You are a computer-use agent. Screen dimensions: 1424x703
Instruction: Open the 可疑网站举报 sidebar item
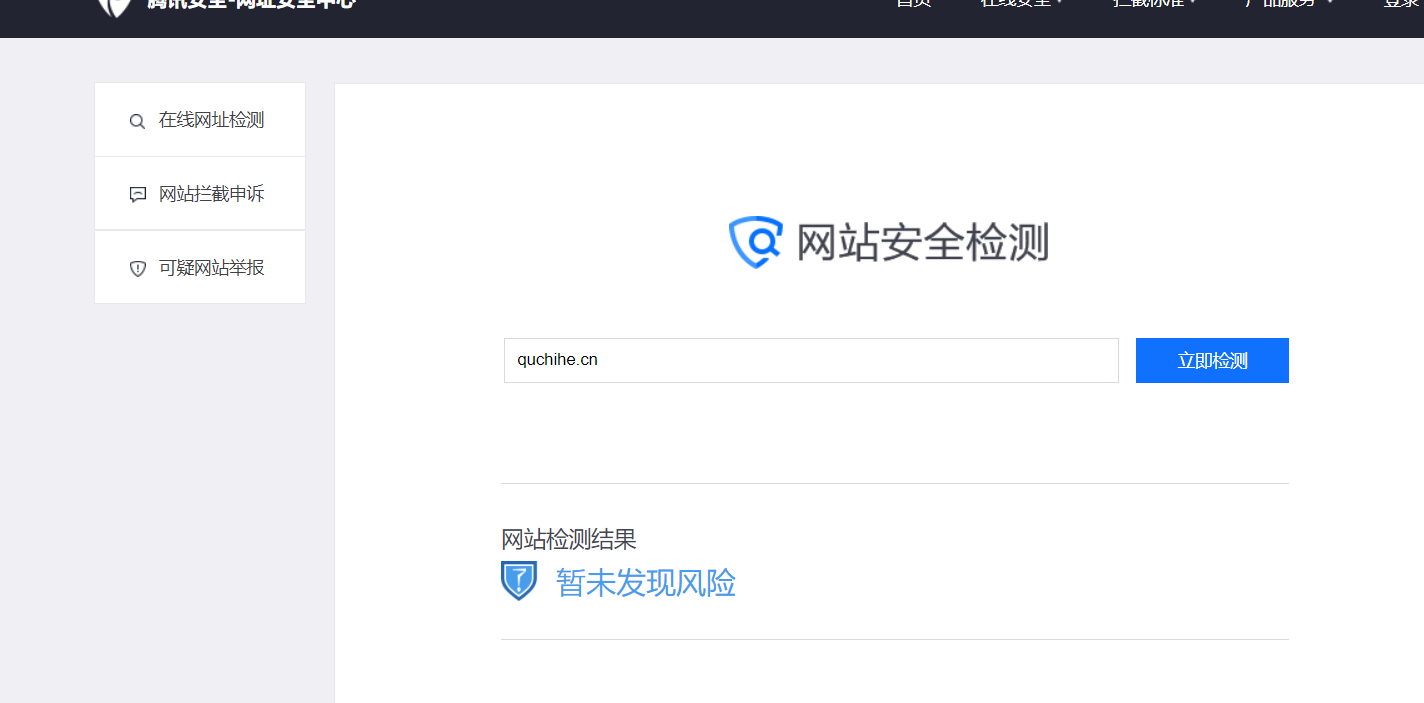pyautogui.click(x=200, y=267)
